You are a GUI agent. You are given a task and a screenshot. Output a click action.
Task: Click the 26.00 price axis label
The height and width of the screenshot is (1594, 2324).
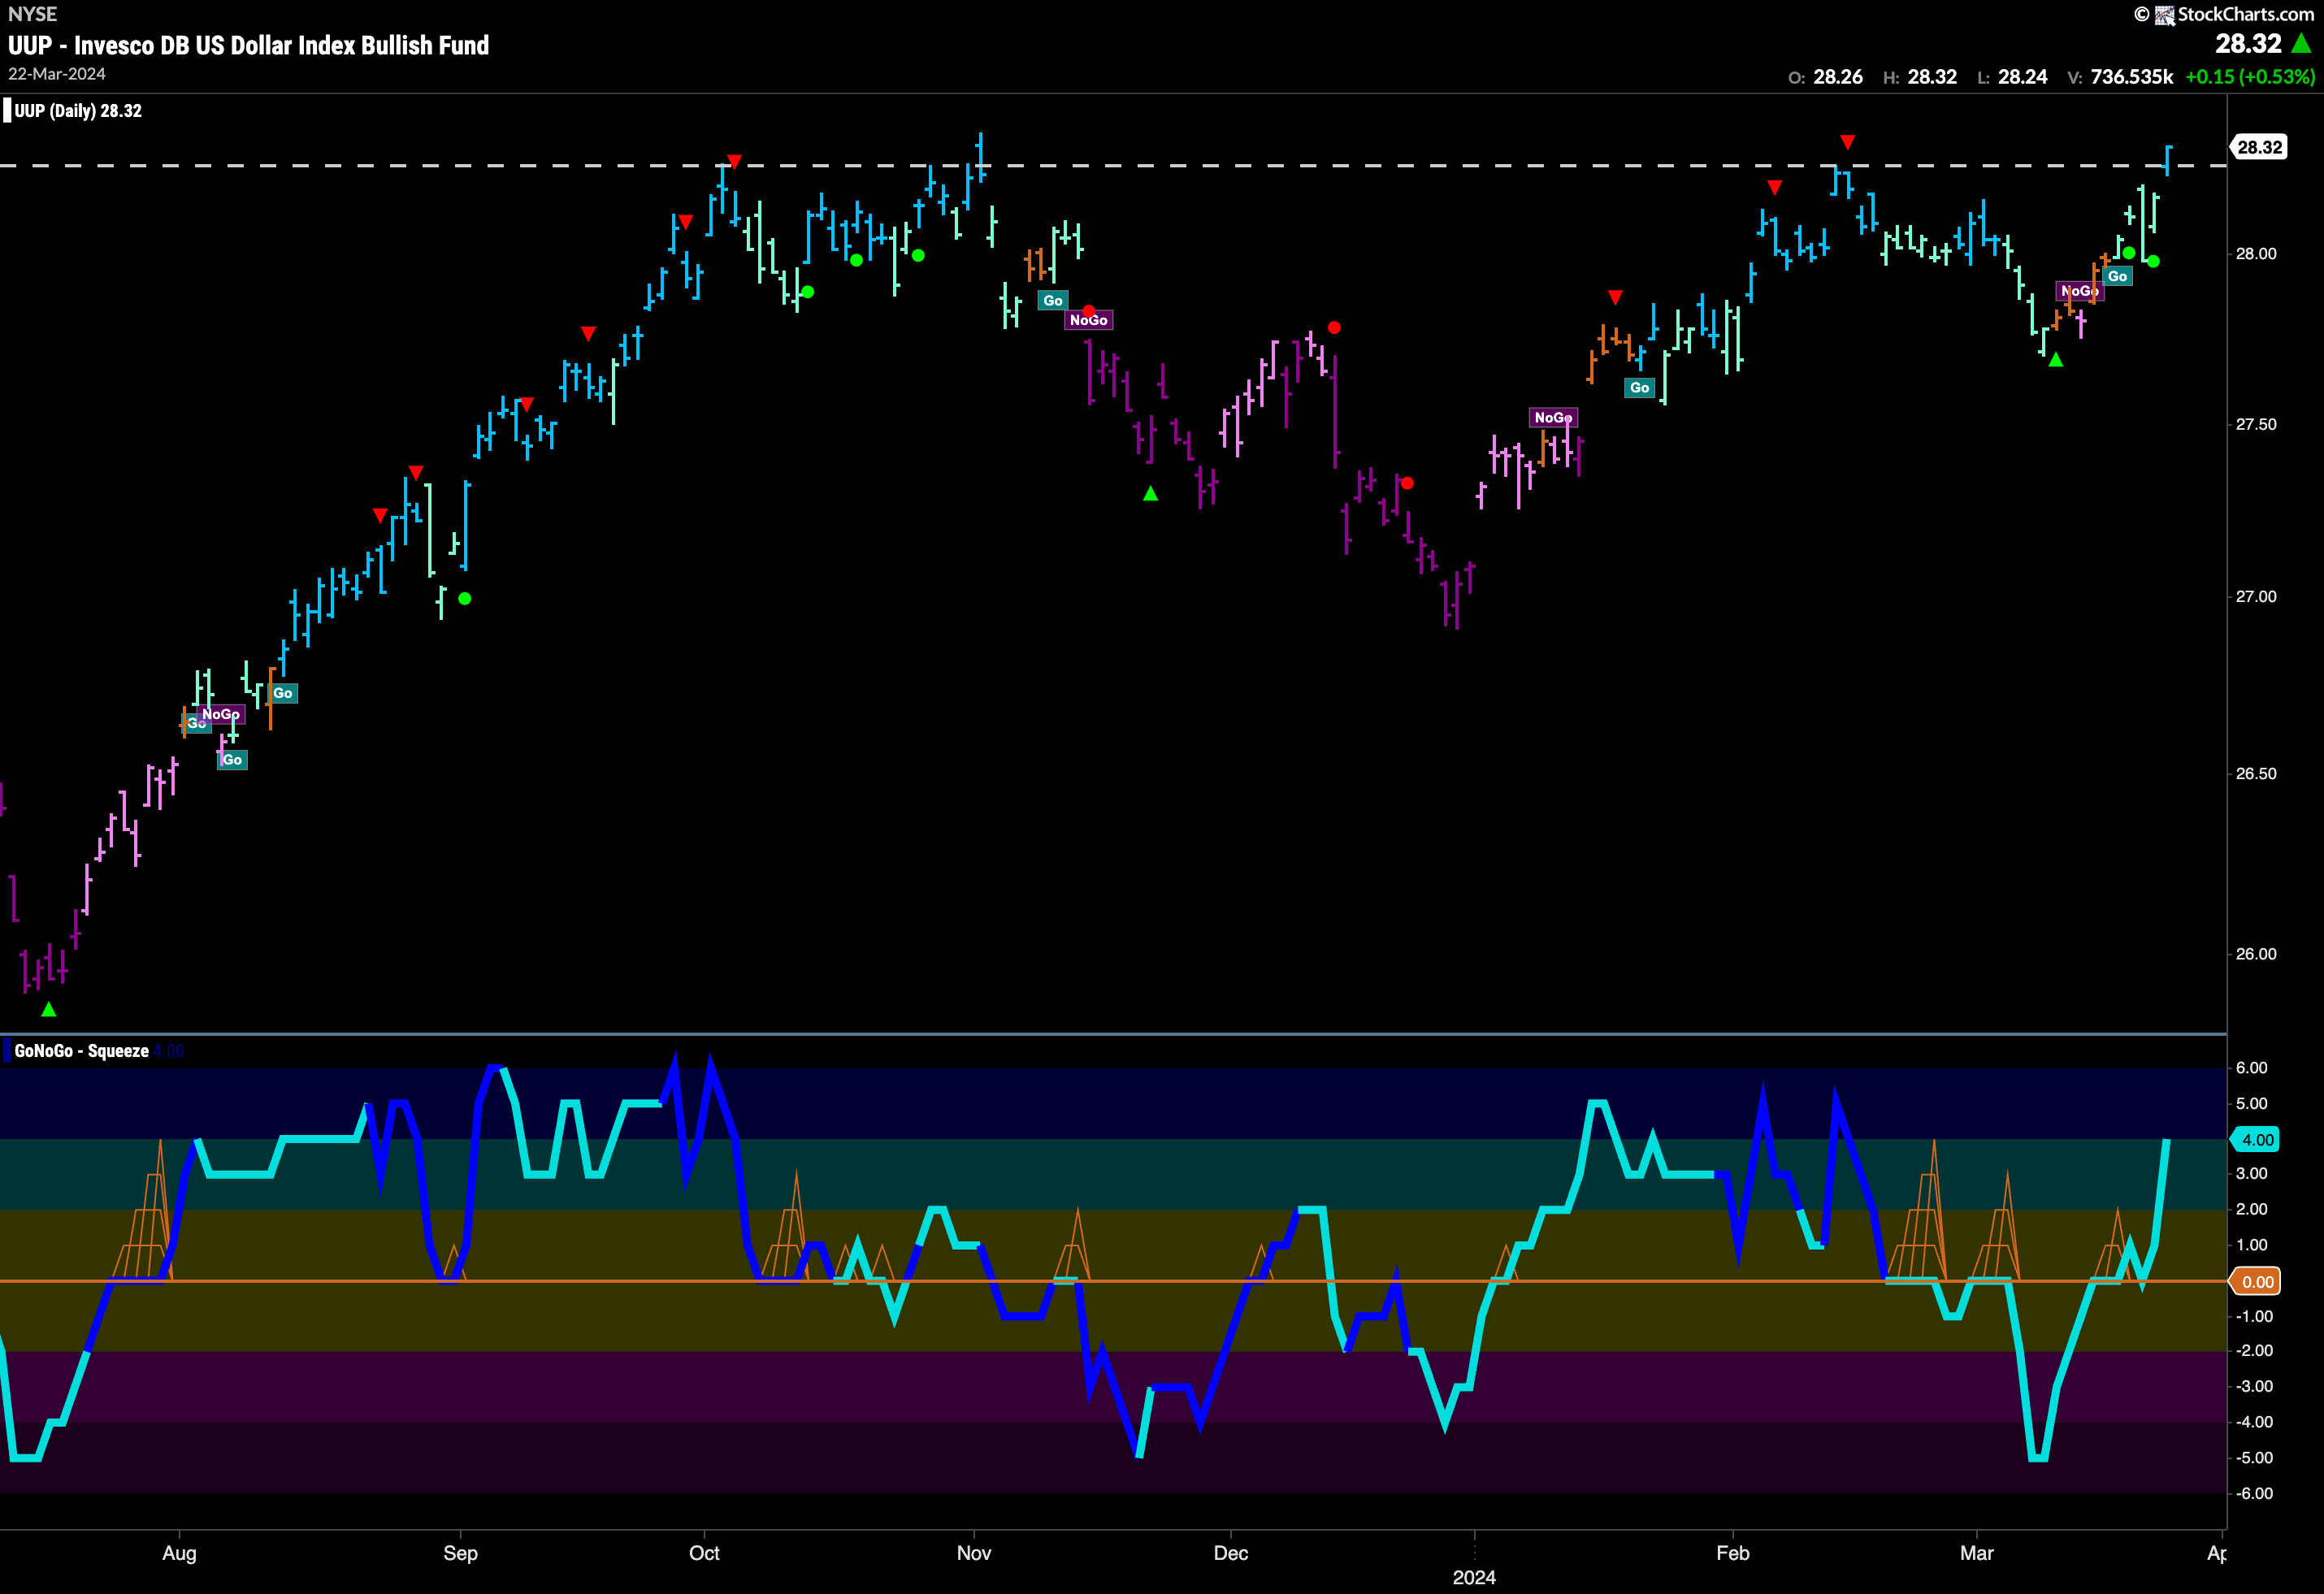[2255, 954]
